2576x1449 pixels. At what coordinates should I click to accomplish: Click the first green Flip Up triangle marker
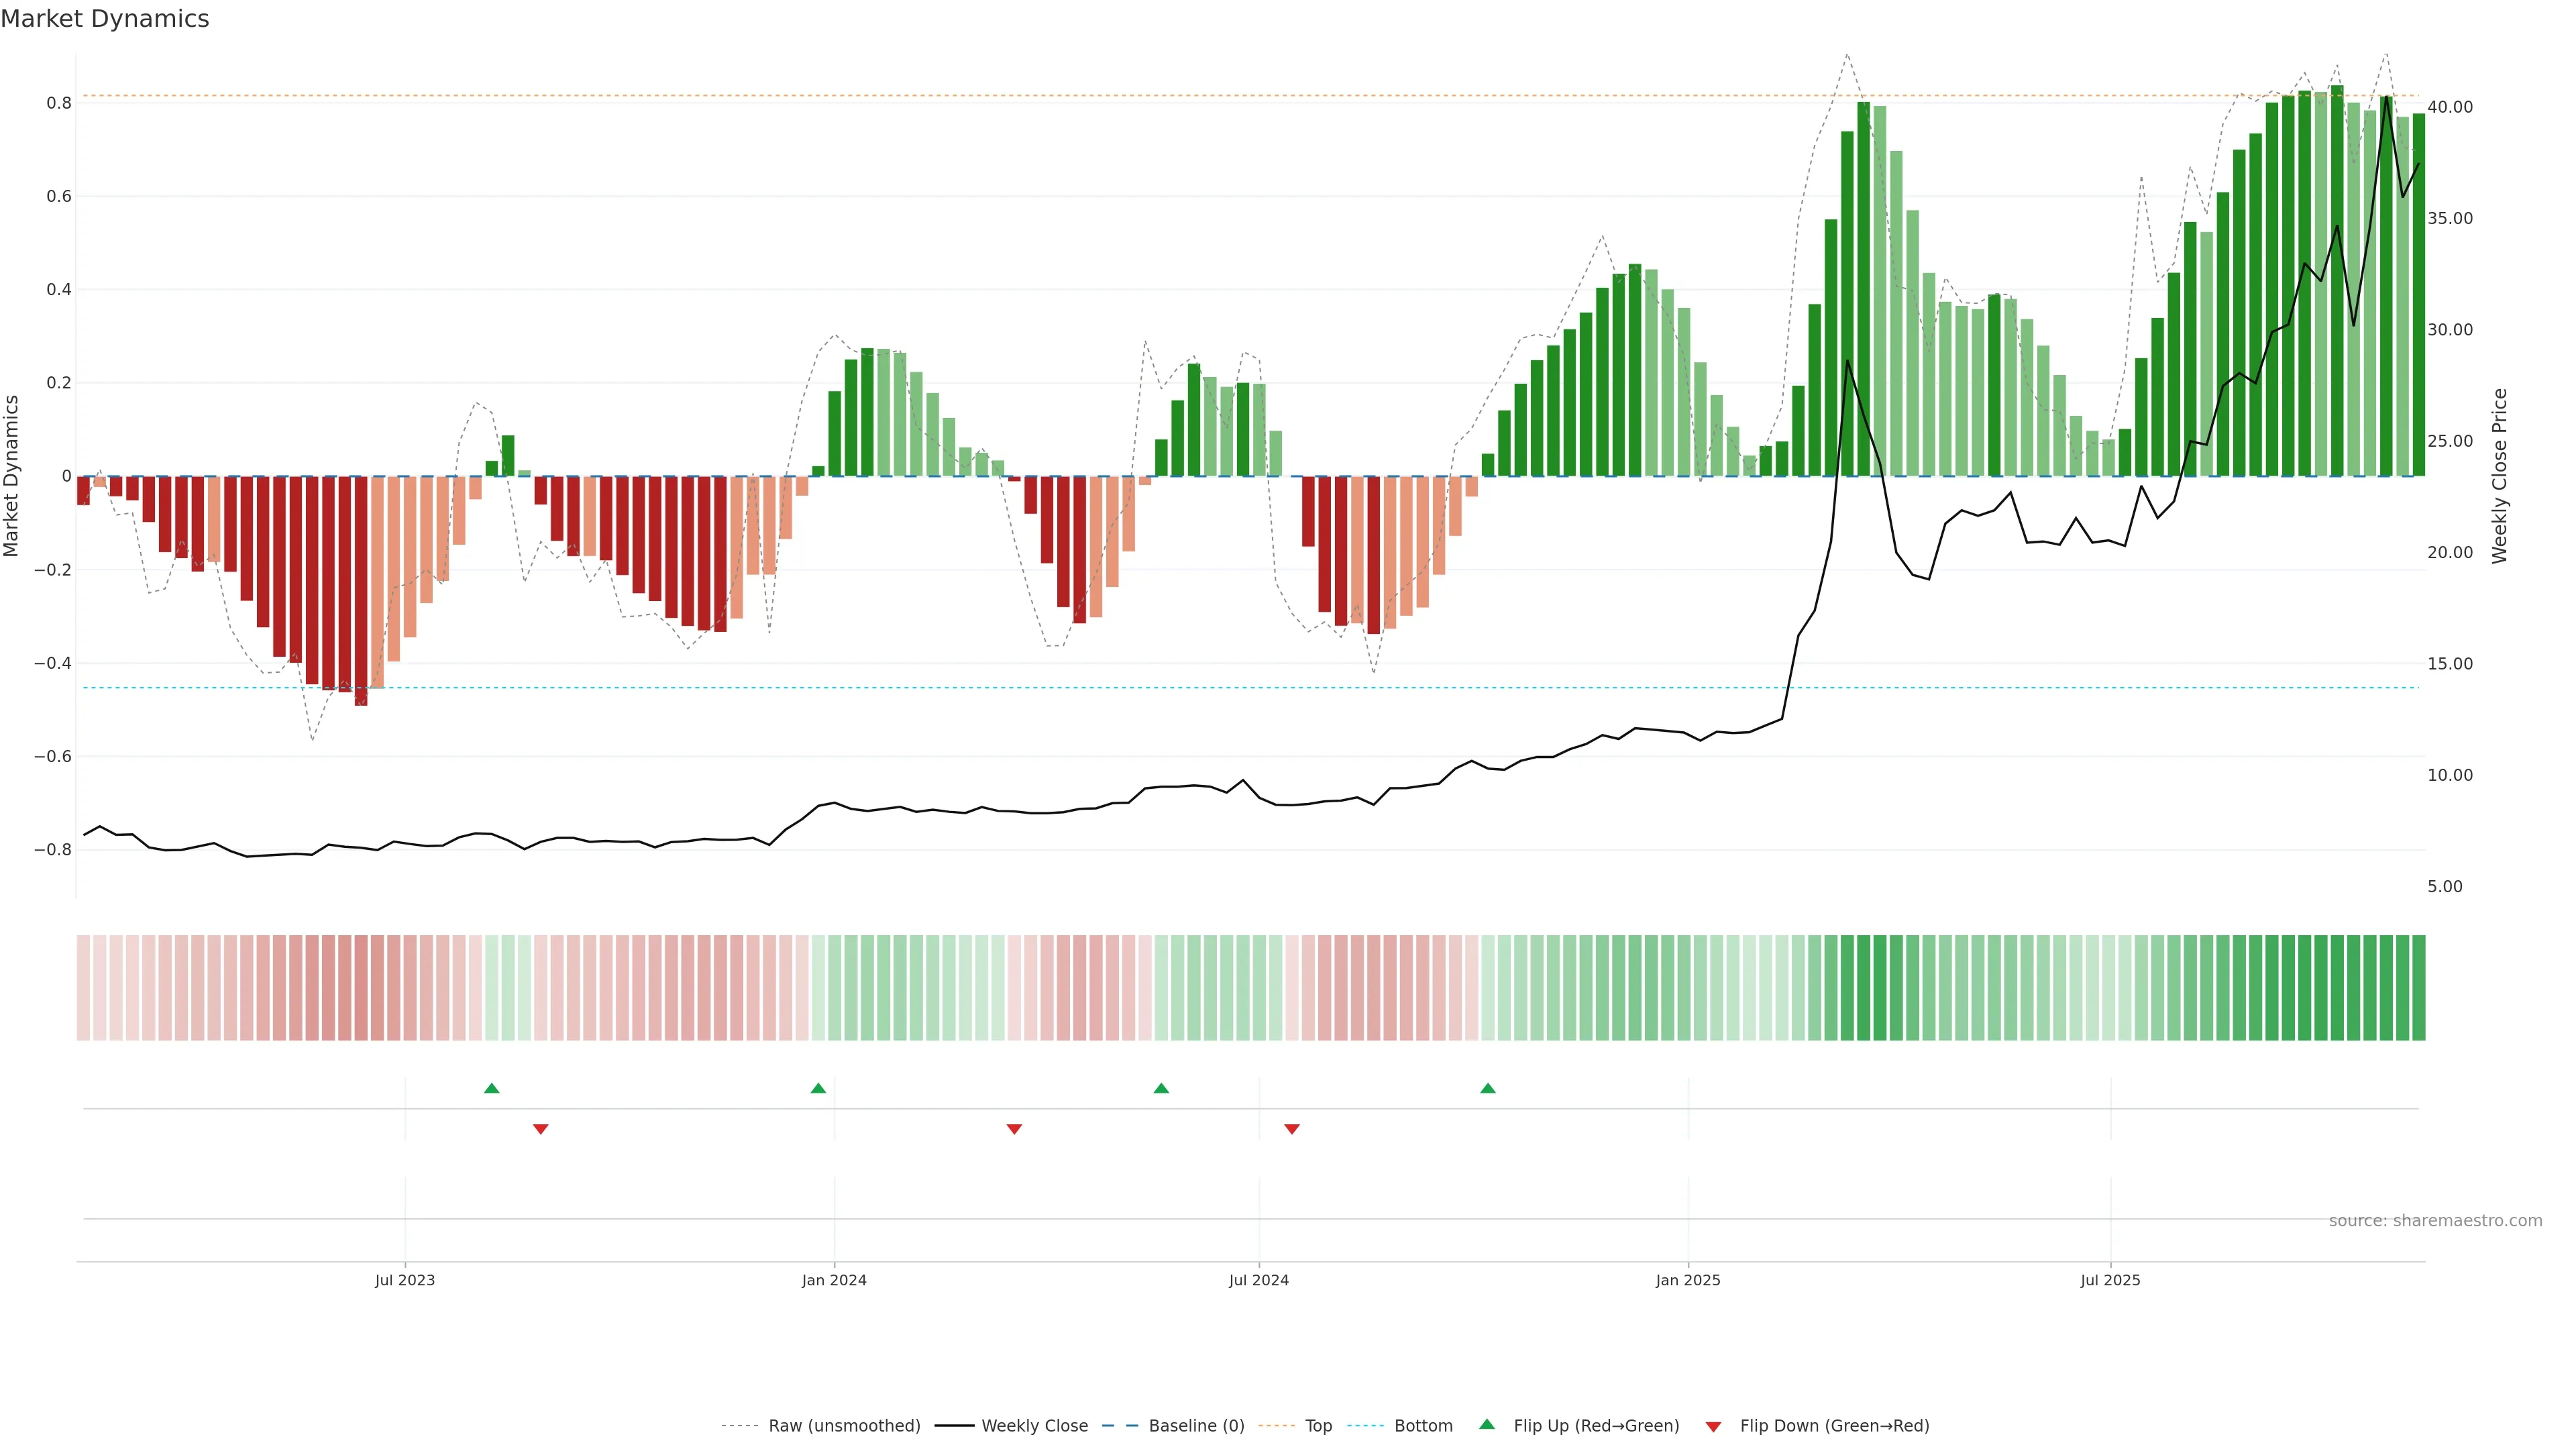point(491,1088)
